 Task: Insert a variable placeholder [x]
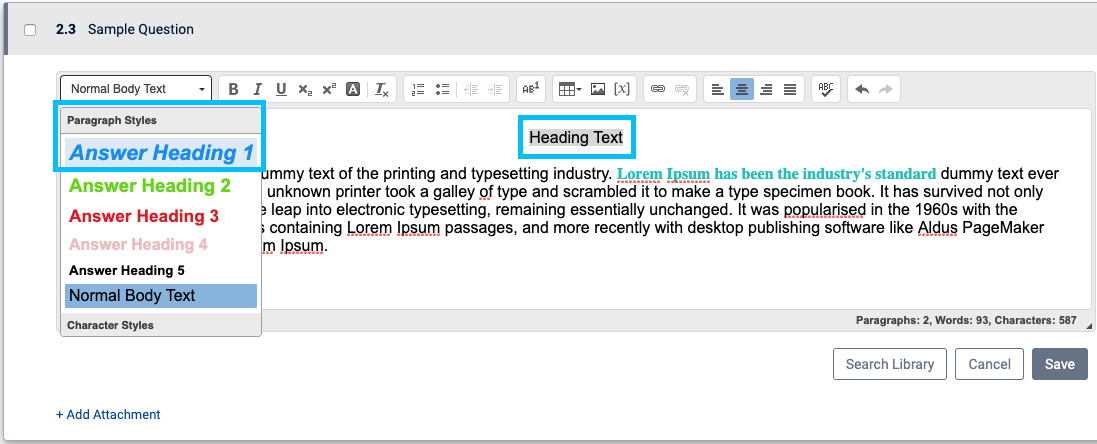[x=621, y=89]
